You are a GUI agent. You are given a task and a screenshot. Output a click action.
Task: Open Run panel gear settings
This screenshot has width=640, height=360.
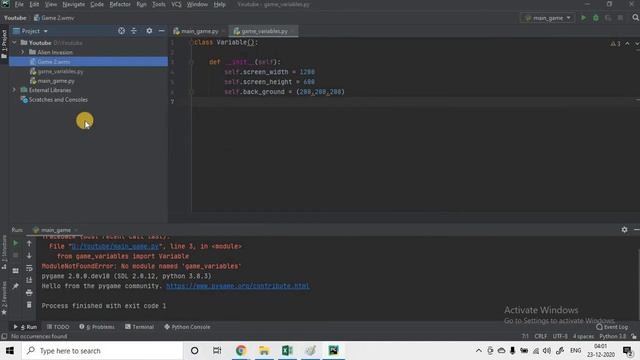624,230
